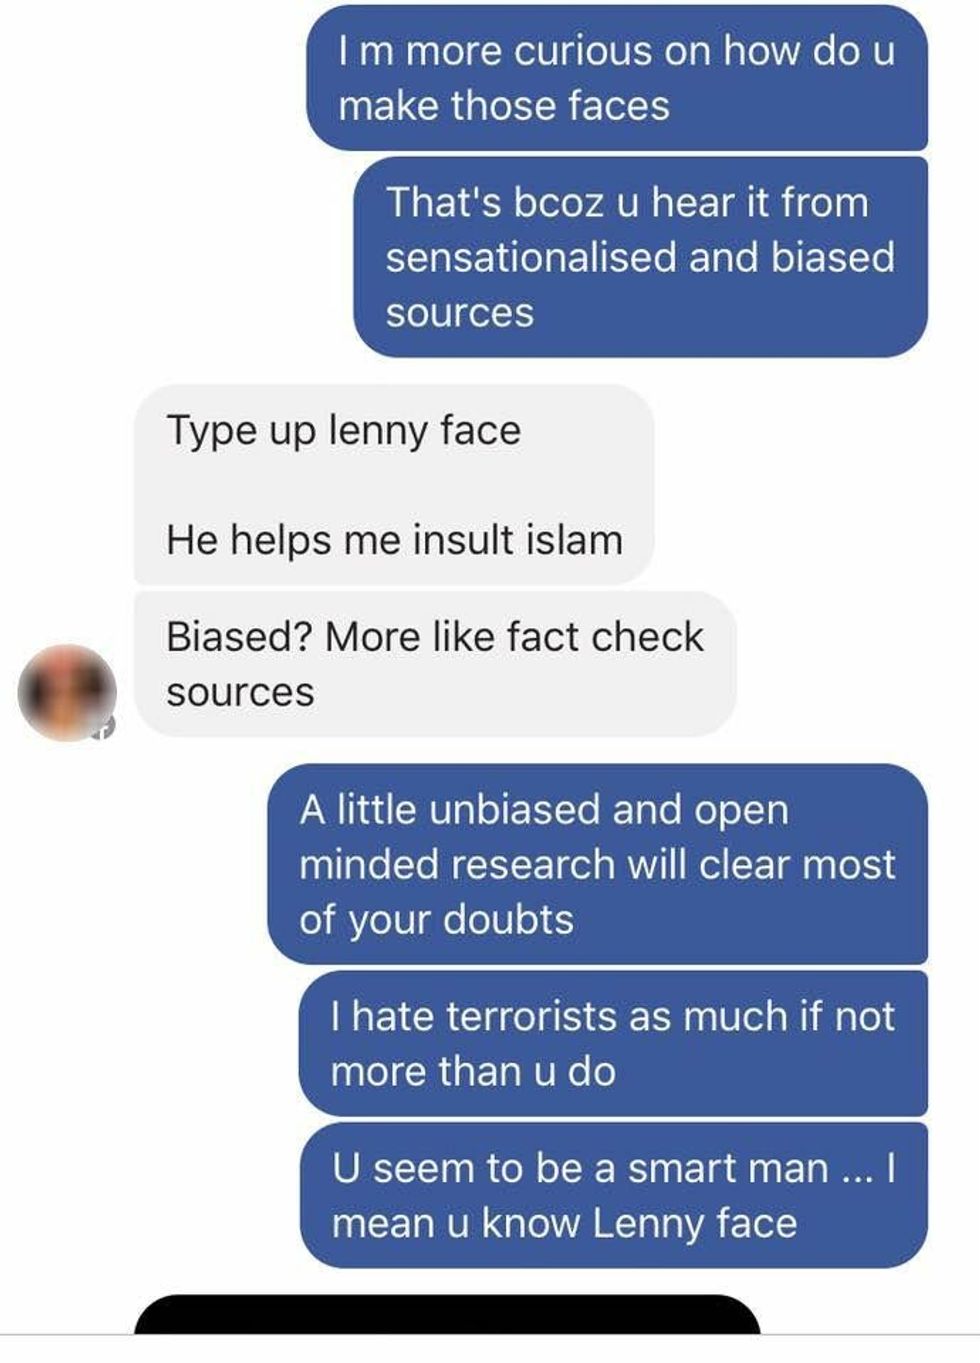
Task: Select the 'Biased? More like fact check' message
Action: pos(435,664)
